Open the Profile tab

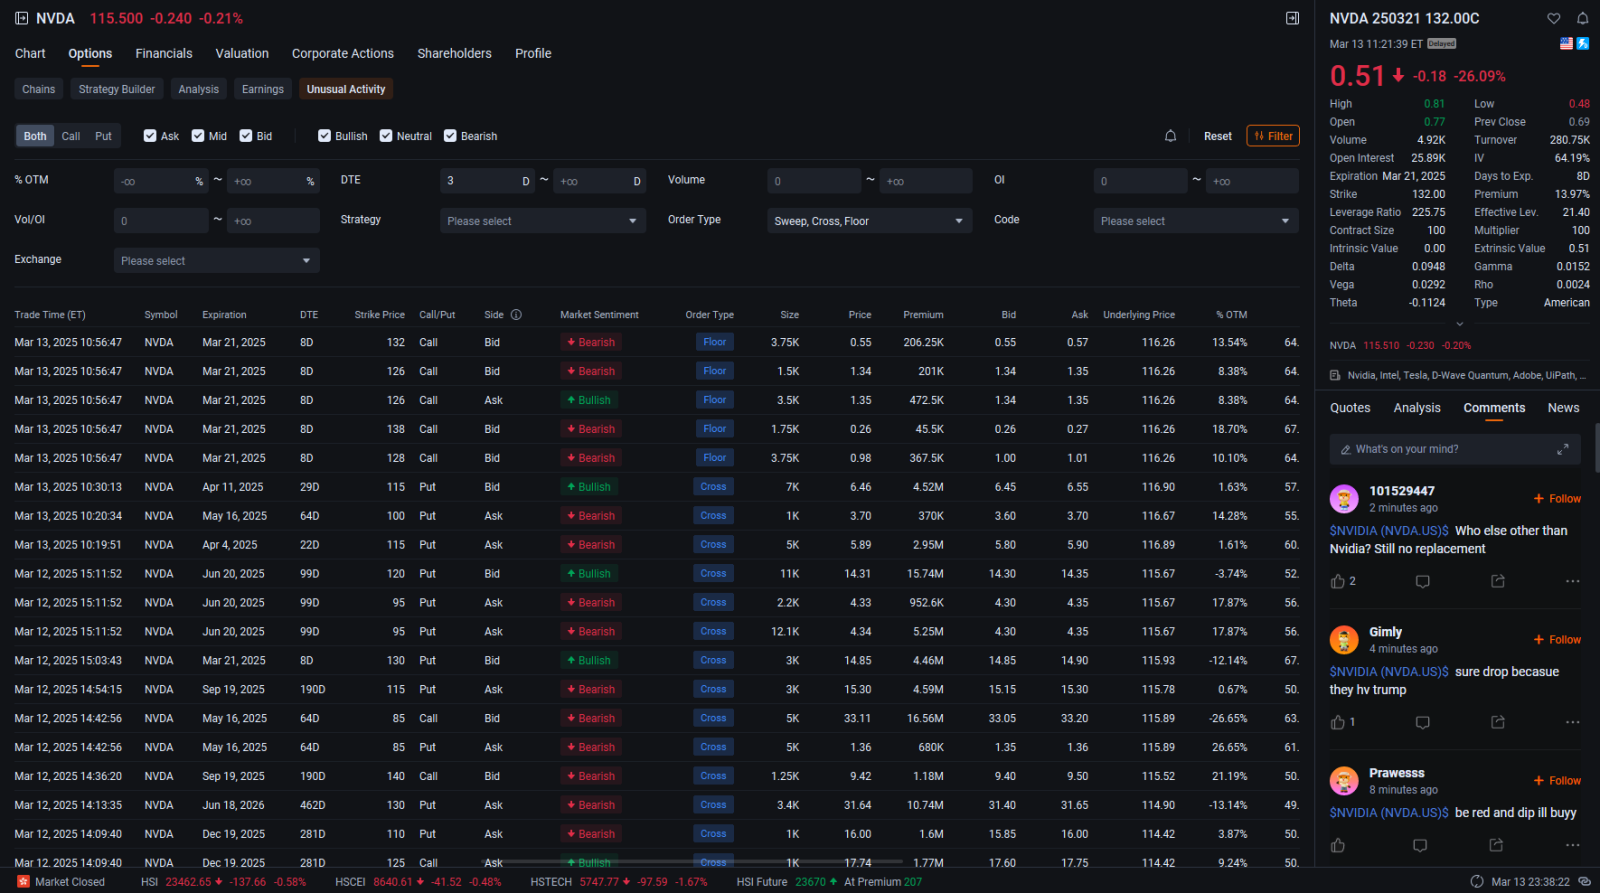(x=533, y=53)
